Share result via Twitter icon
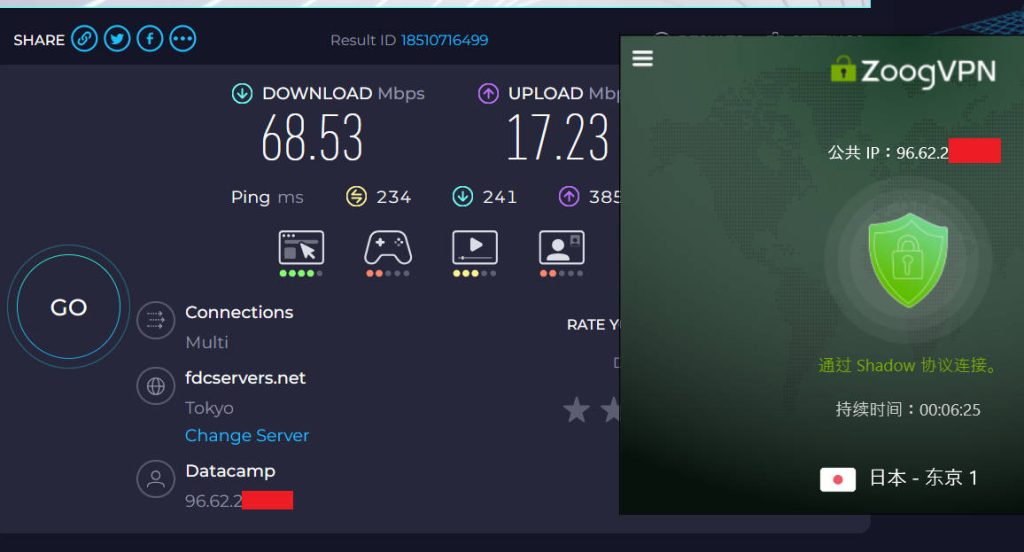Image resolution: width=1024 pixels, height=552 pixels. pyautogui.click(x=117, y=39)
